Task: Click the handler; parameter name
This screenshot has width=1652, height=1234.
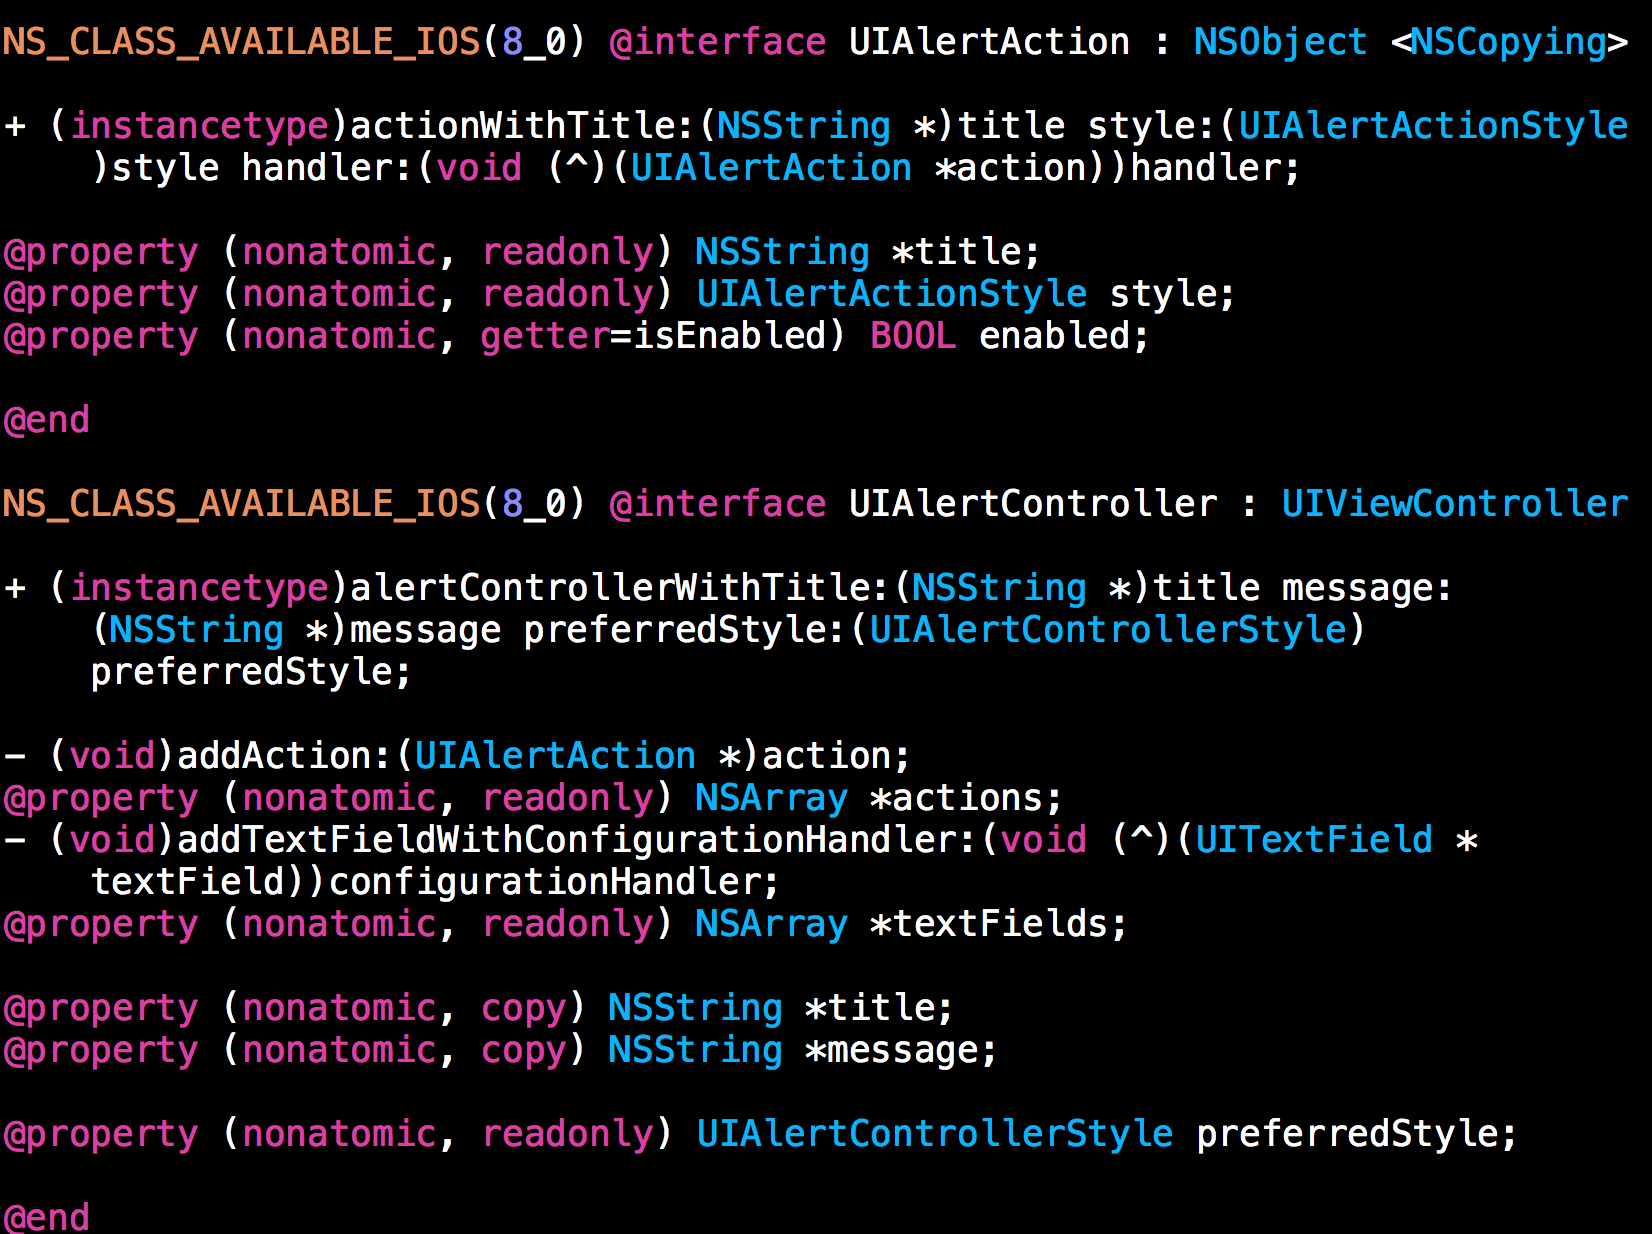Action: (1215, 168)
